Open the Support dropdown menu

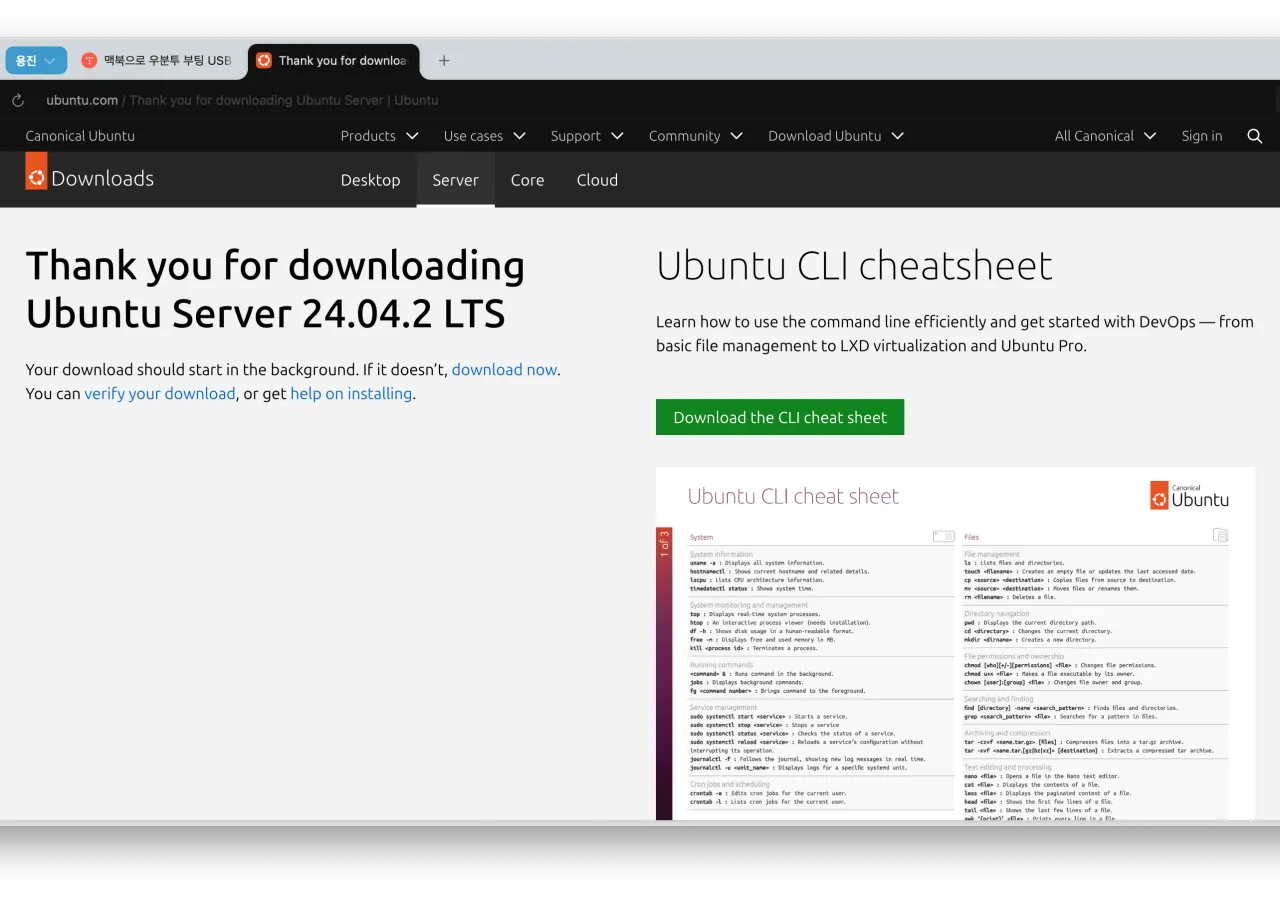tap(586, 136)
